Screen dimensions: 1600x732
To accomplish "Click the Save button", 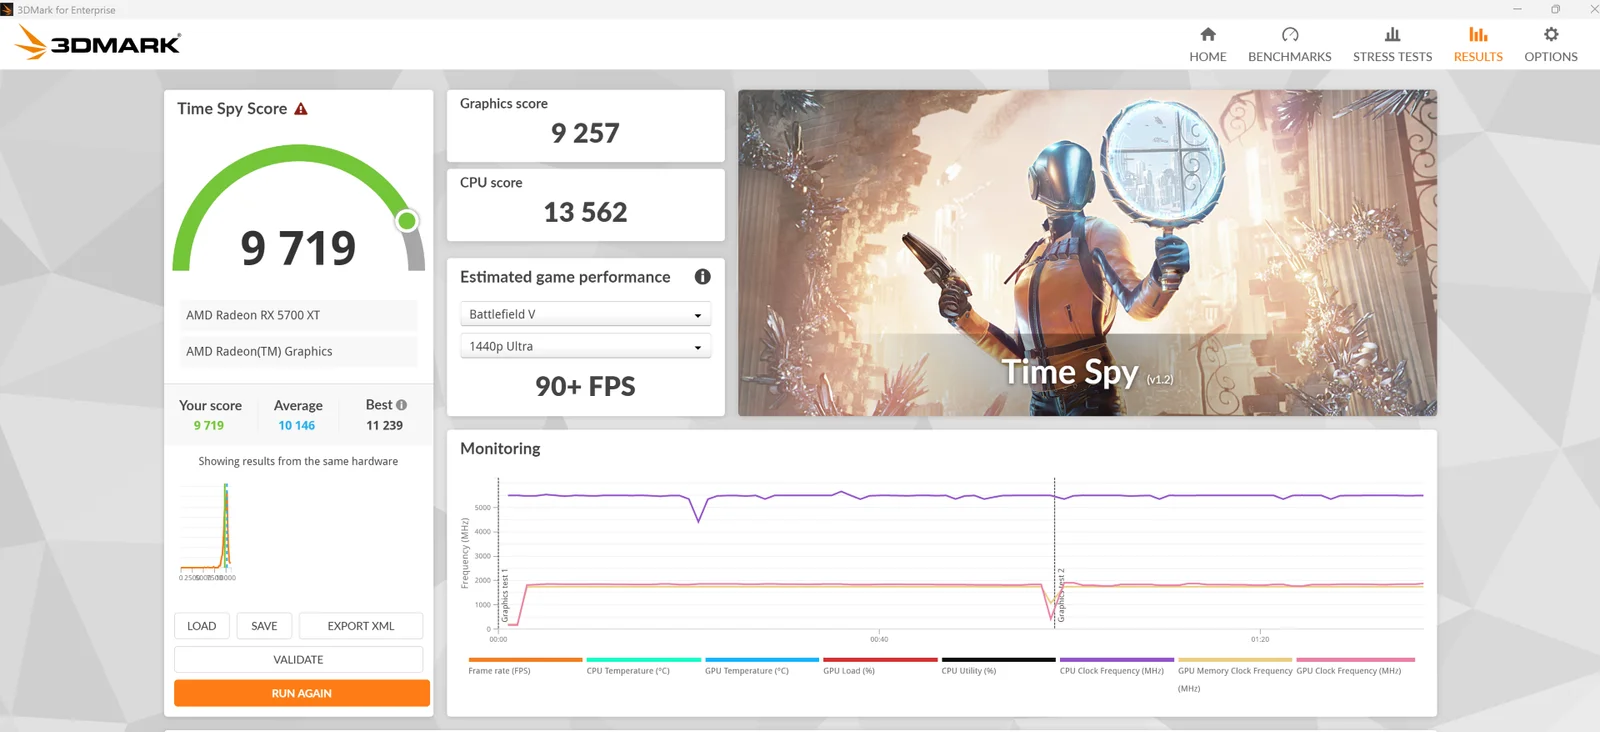I will point(264,626).
